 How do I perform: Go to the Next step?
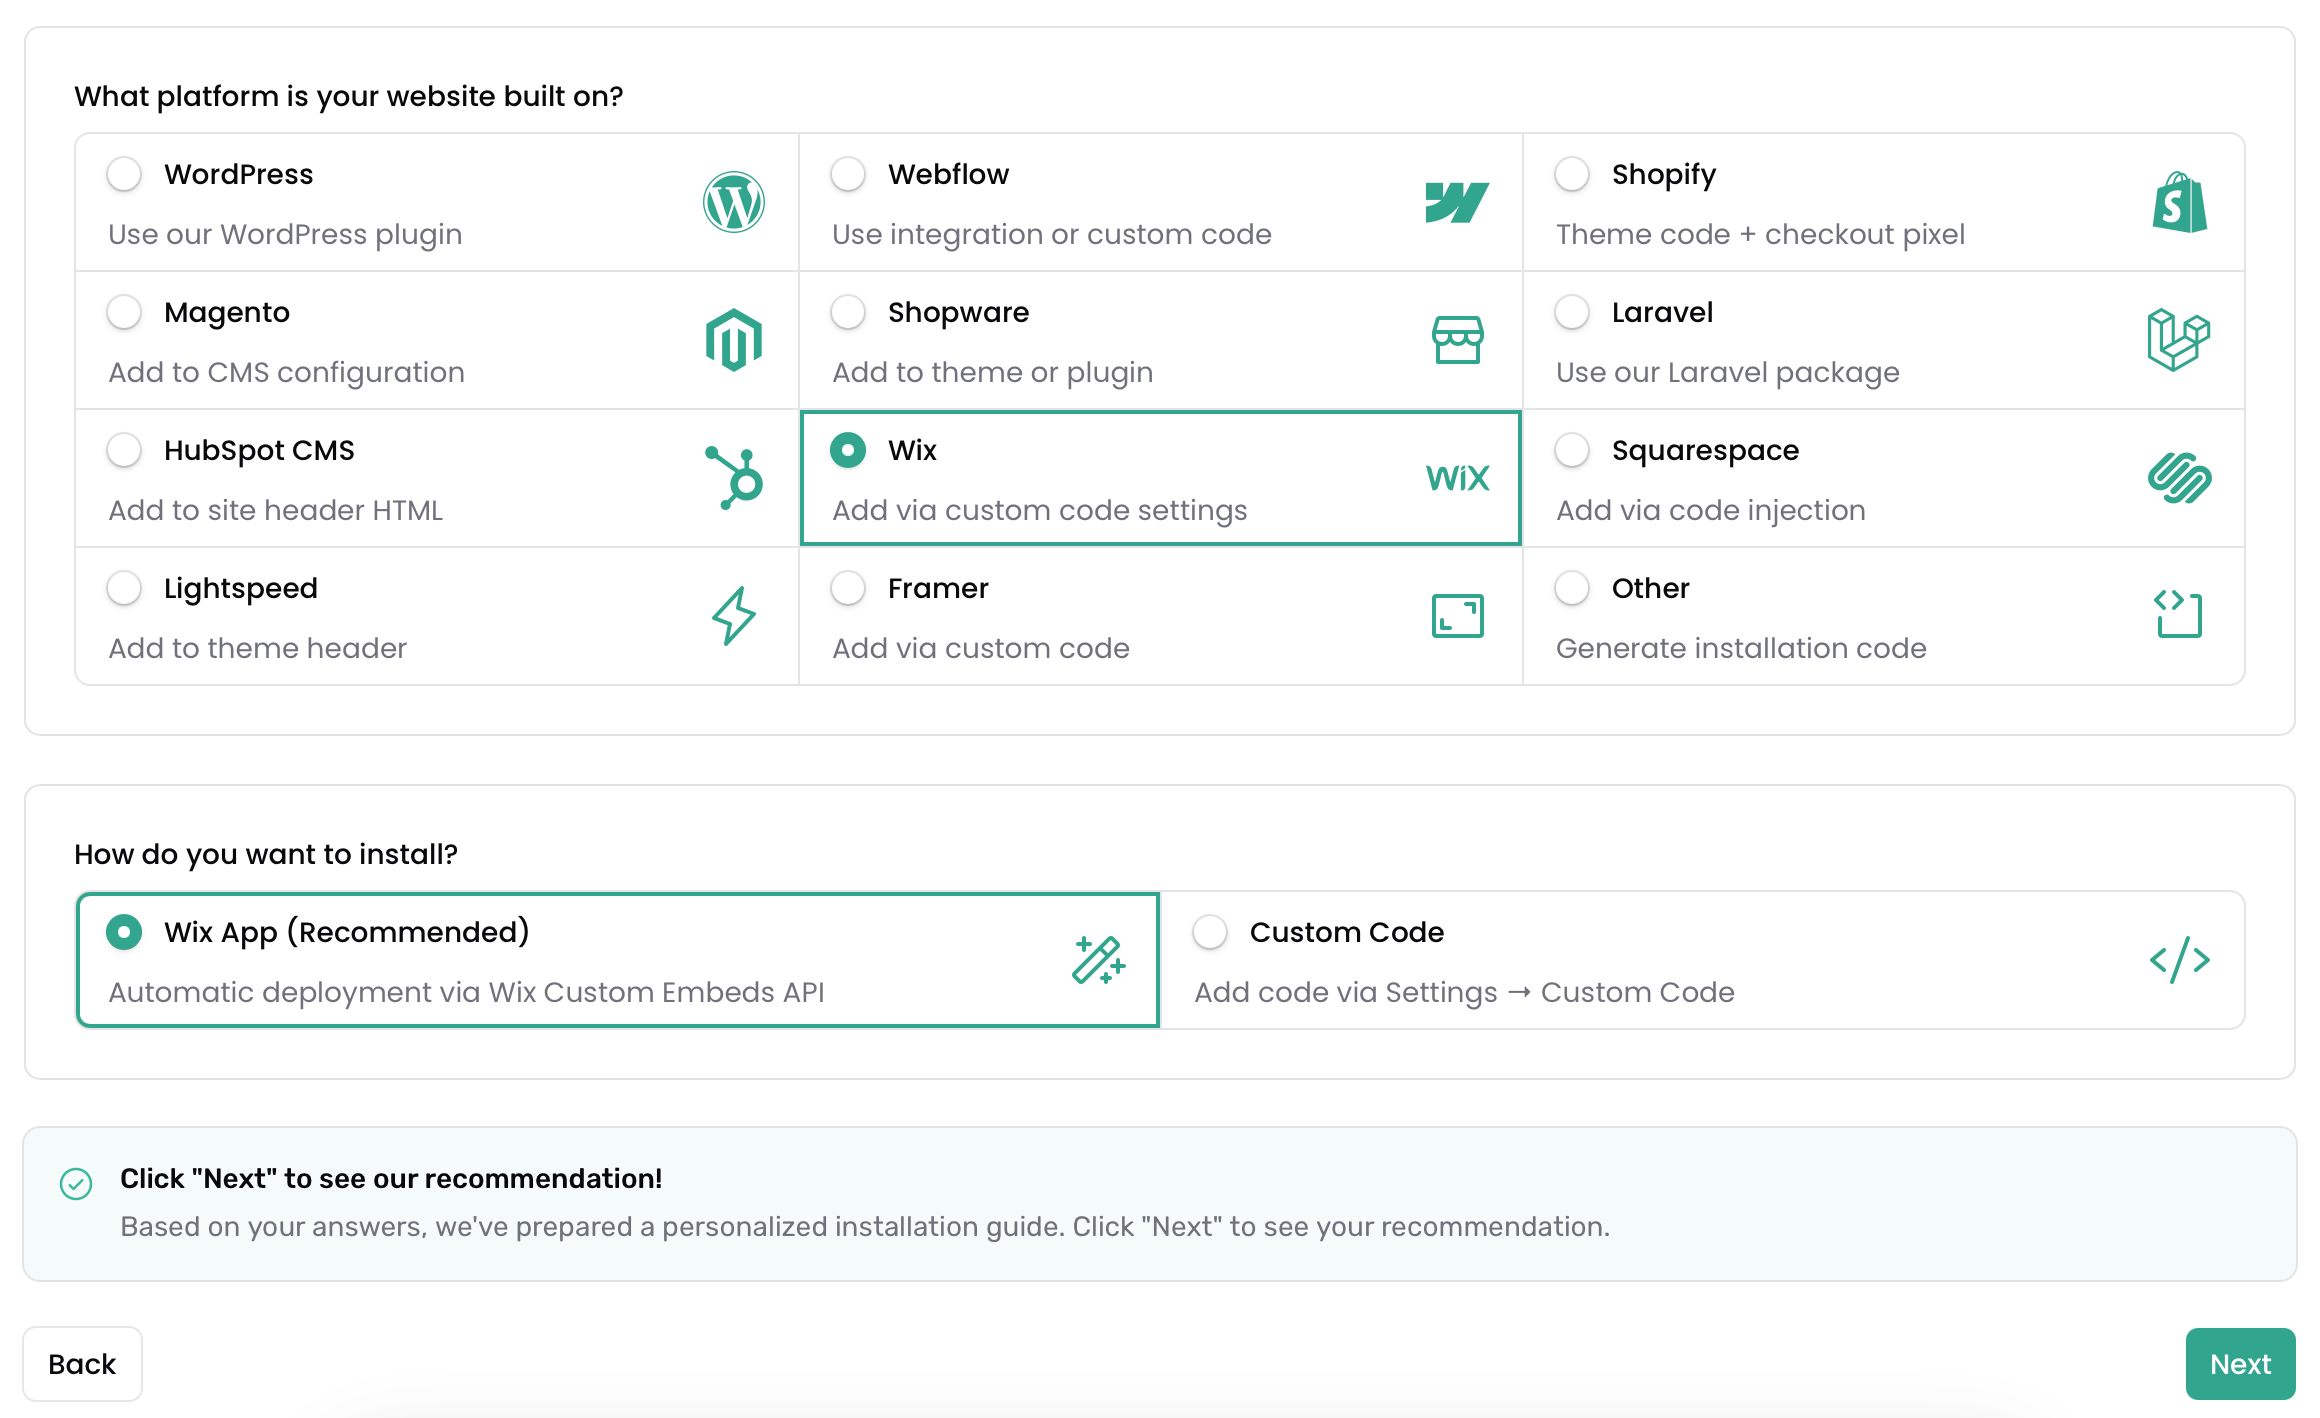point(2240,1364)
